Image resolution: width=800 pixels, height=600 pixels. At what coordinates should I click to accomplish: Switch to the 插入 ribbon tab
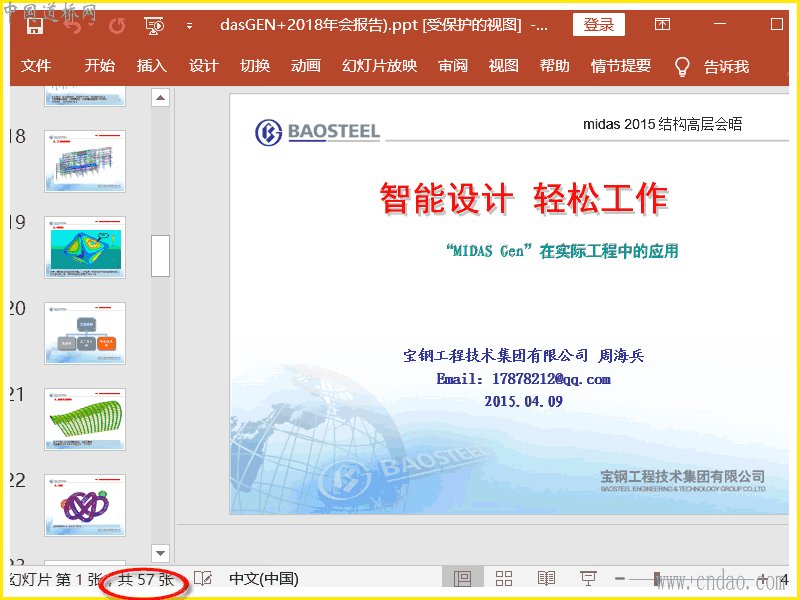tap(152, 66)
